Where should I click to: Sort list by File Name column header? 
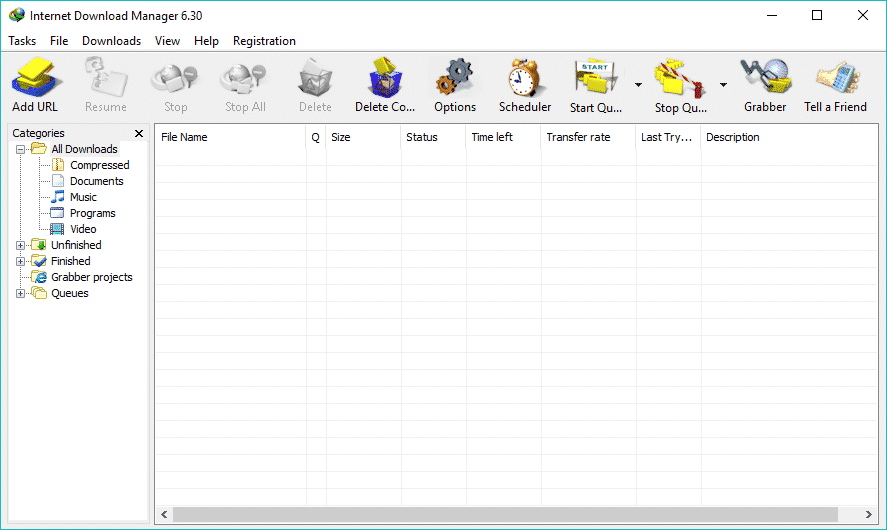tap(230, 137)
